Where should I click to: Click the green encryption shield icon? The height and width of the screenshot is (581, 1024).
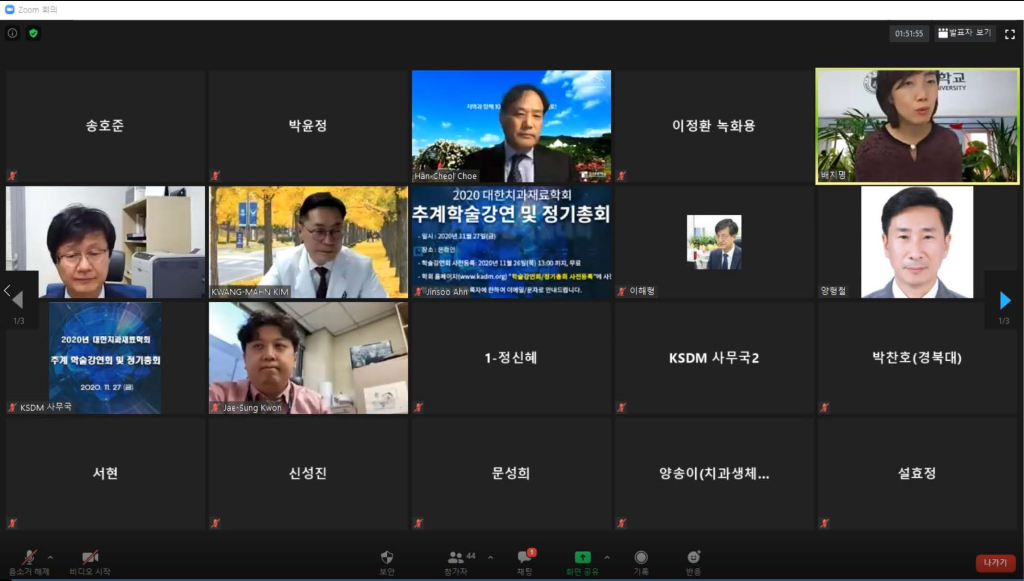33,33
